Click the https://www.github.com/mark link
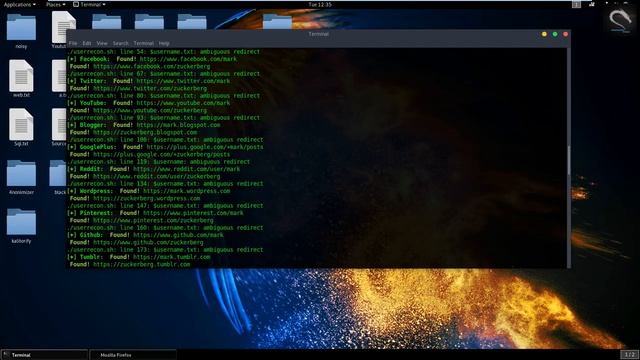Screen dimensions: 640x360 178,235
